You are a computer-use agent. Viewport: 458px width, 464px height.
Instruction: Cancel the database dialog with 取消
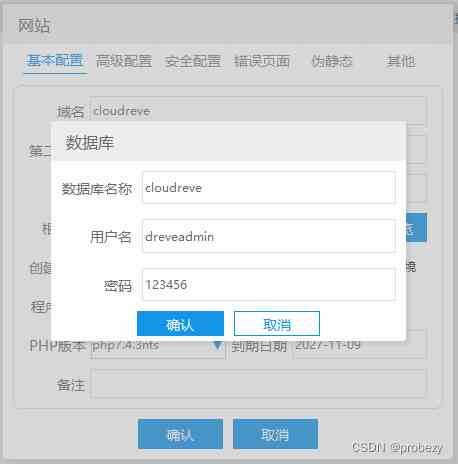pyautogui.click(x=277, y=323)
